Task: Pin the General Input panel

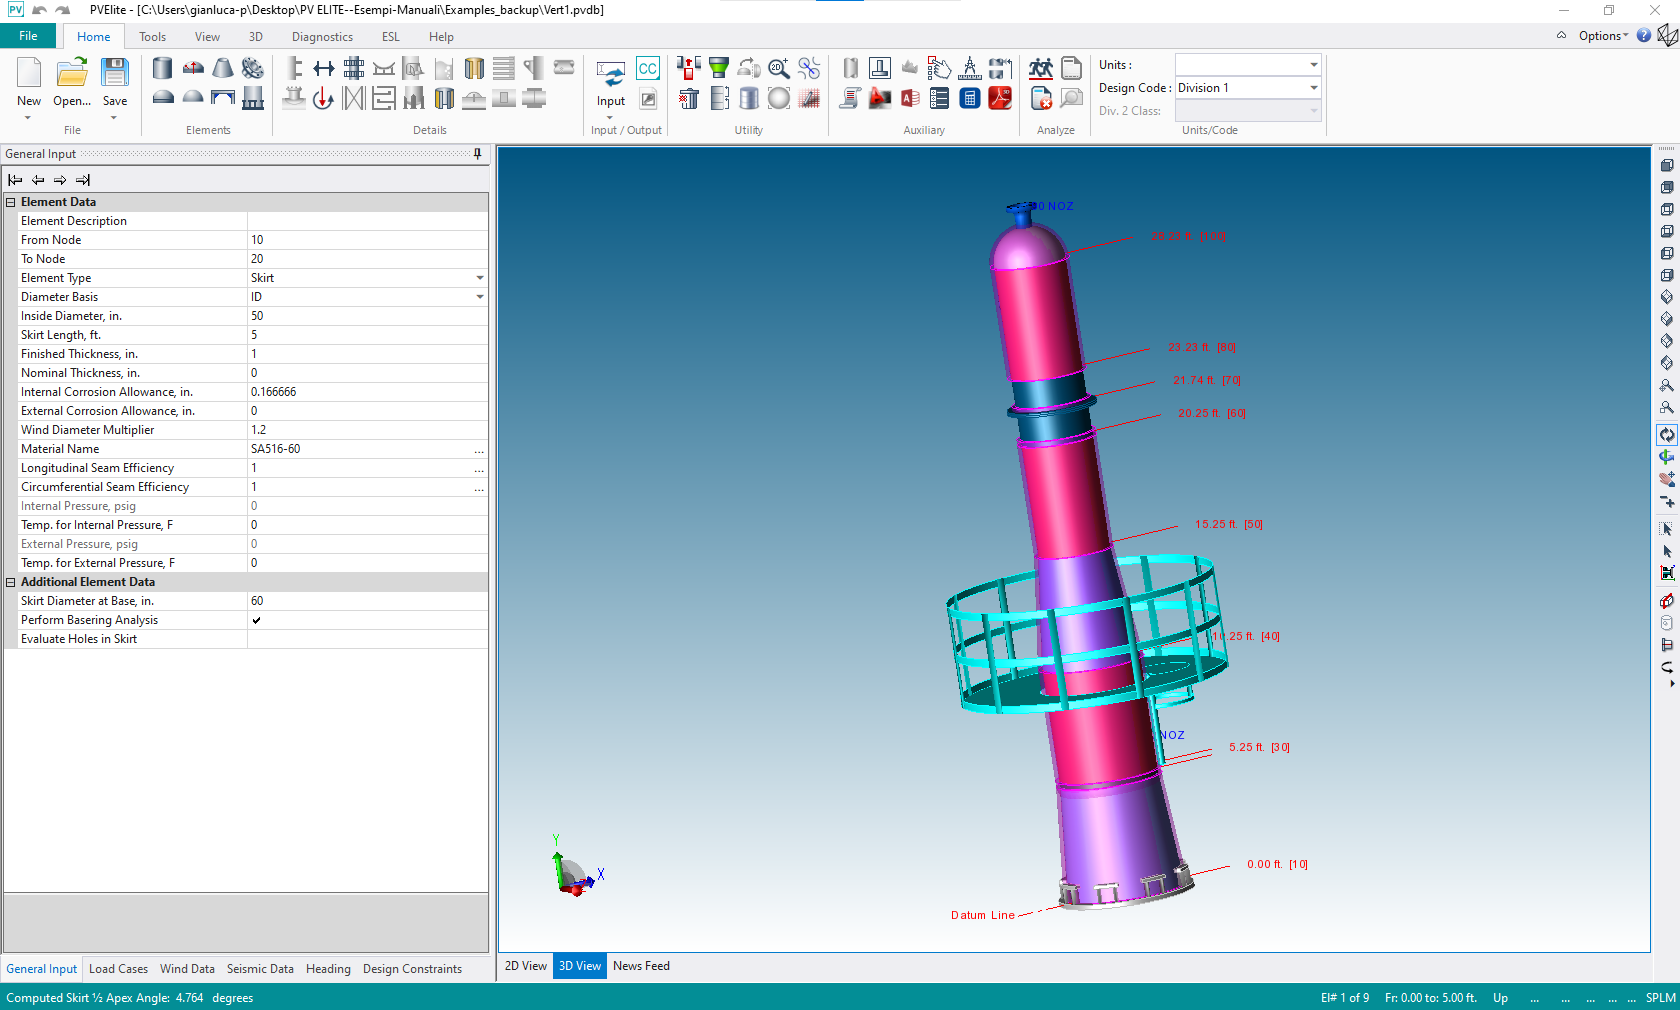Action: (477, 154)
